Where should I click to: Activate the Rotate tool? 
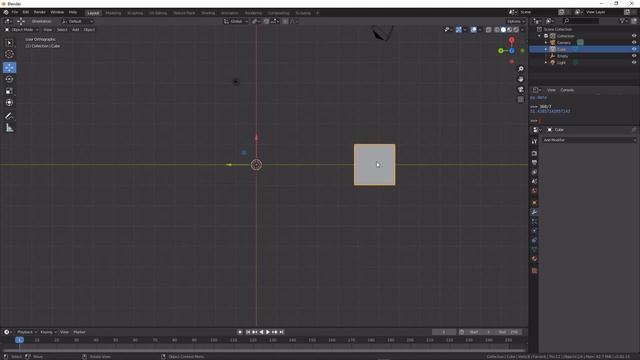coord(9,79)
